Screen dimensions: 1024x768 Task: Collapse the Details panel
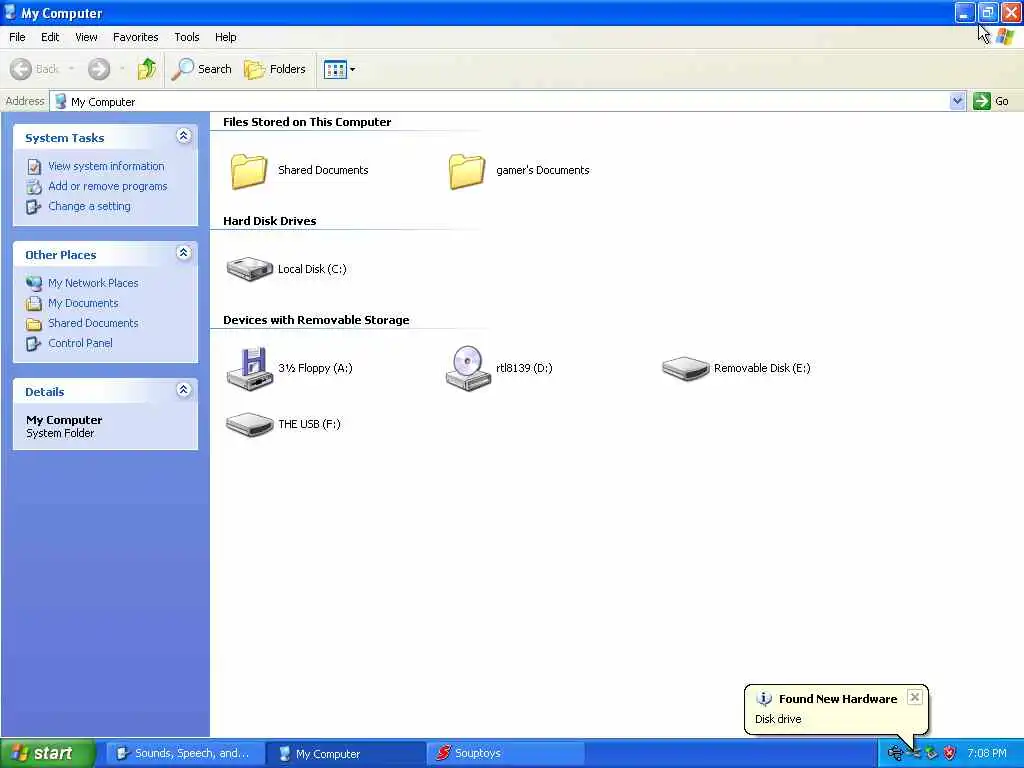tap(184, 390)
